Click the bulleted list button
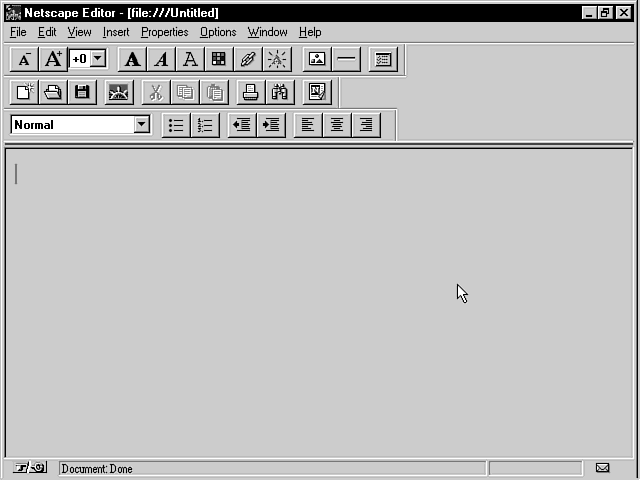The image size is (640, 480). point(176,125)
